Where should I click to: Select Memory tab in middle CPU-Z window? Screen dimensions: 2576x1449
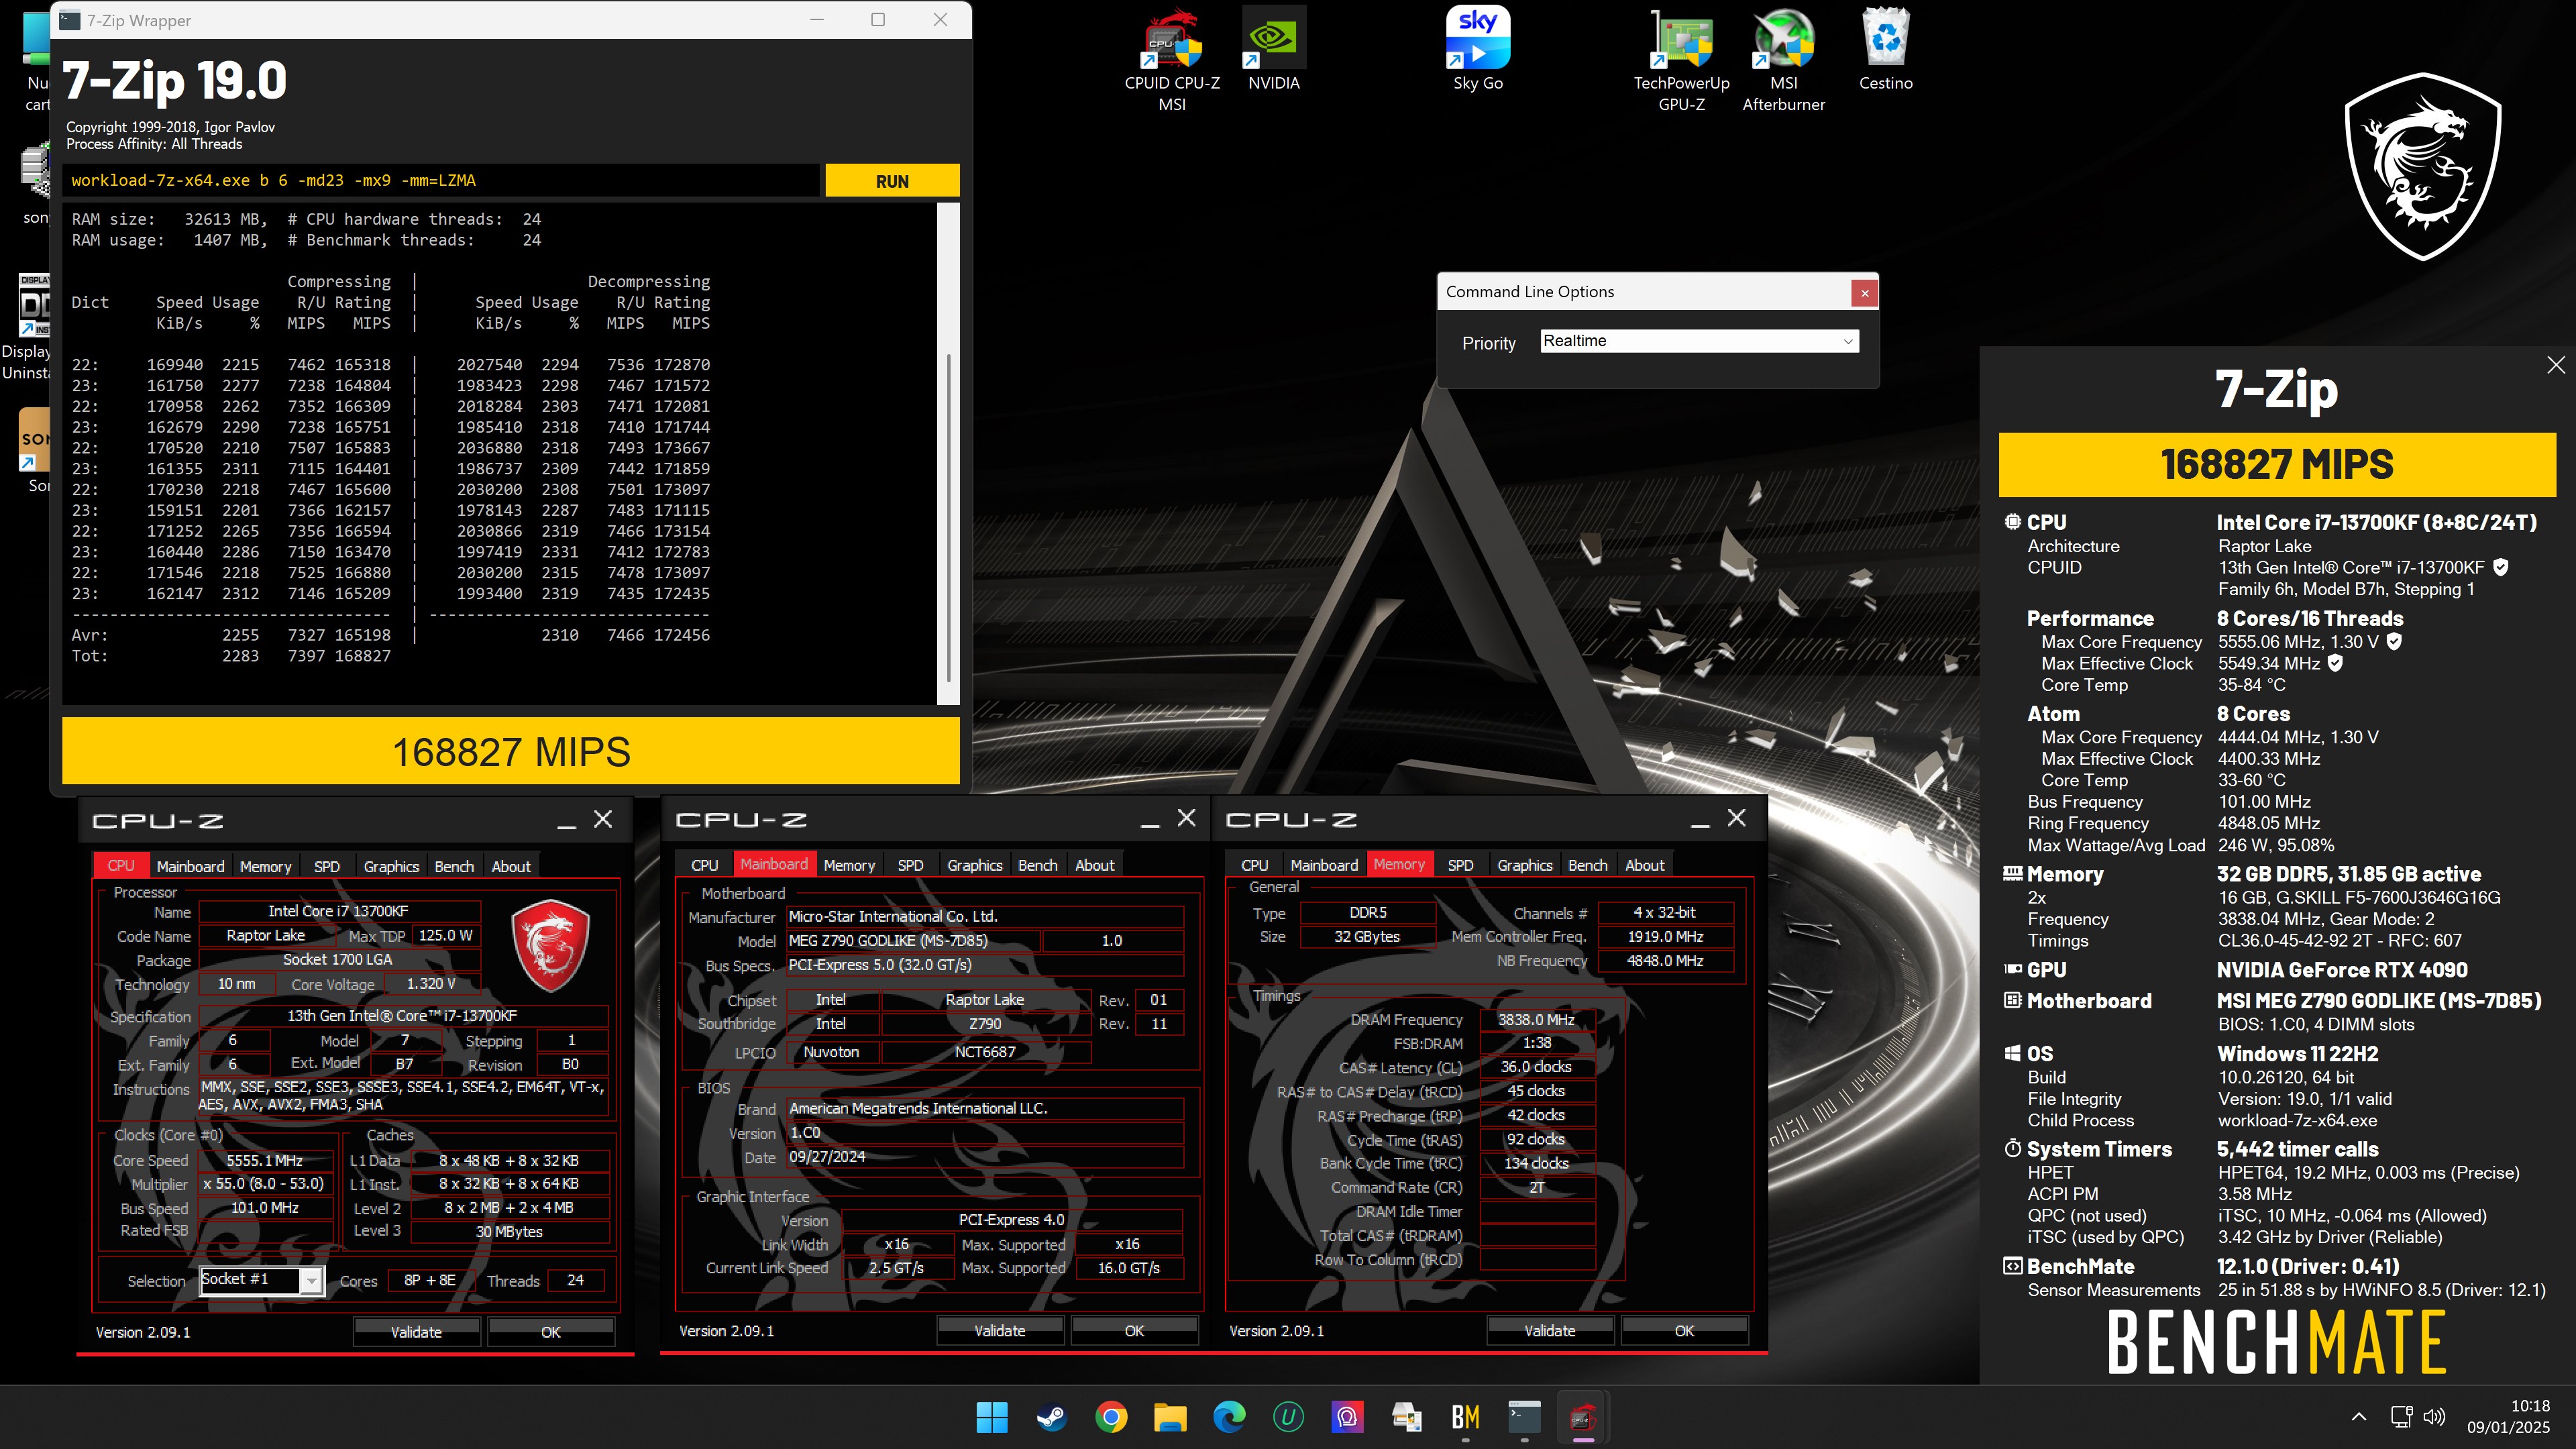click(x=849, y=865)
